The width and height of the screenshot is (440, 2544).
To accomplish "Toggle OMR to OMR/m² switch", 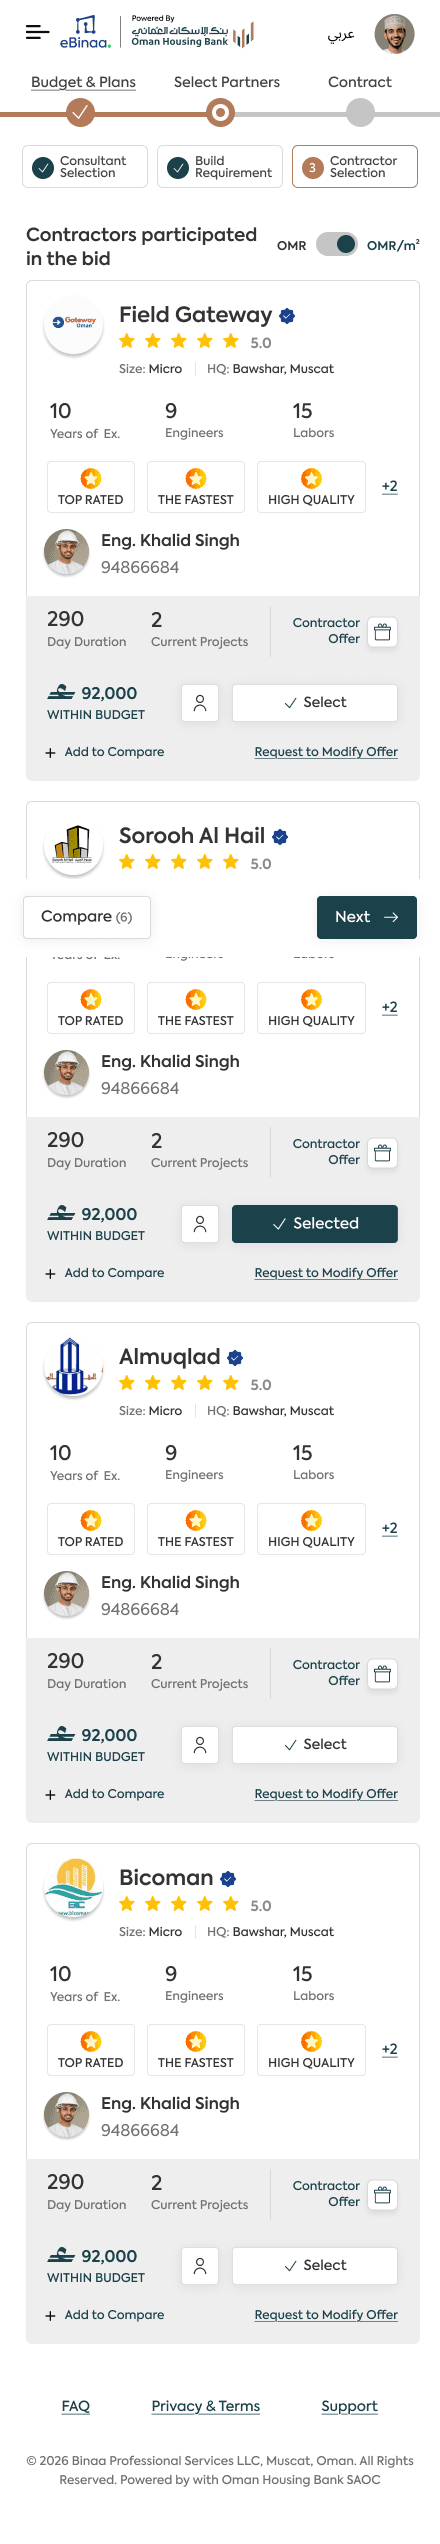I will pyautogui.click(x=337, y=244).
